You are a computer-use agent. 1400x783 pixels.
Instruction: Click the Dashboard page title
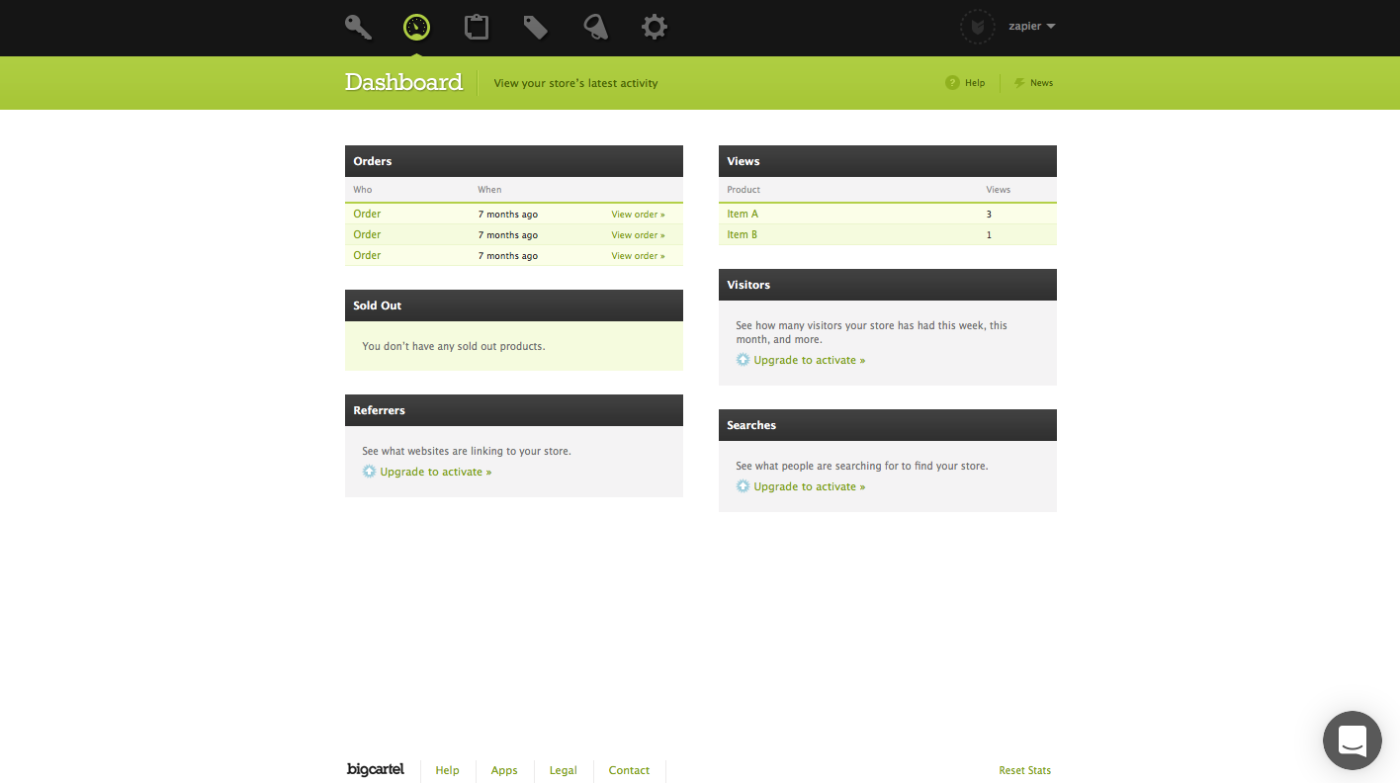404,82
